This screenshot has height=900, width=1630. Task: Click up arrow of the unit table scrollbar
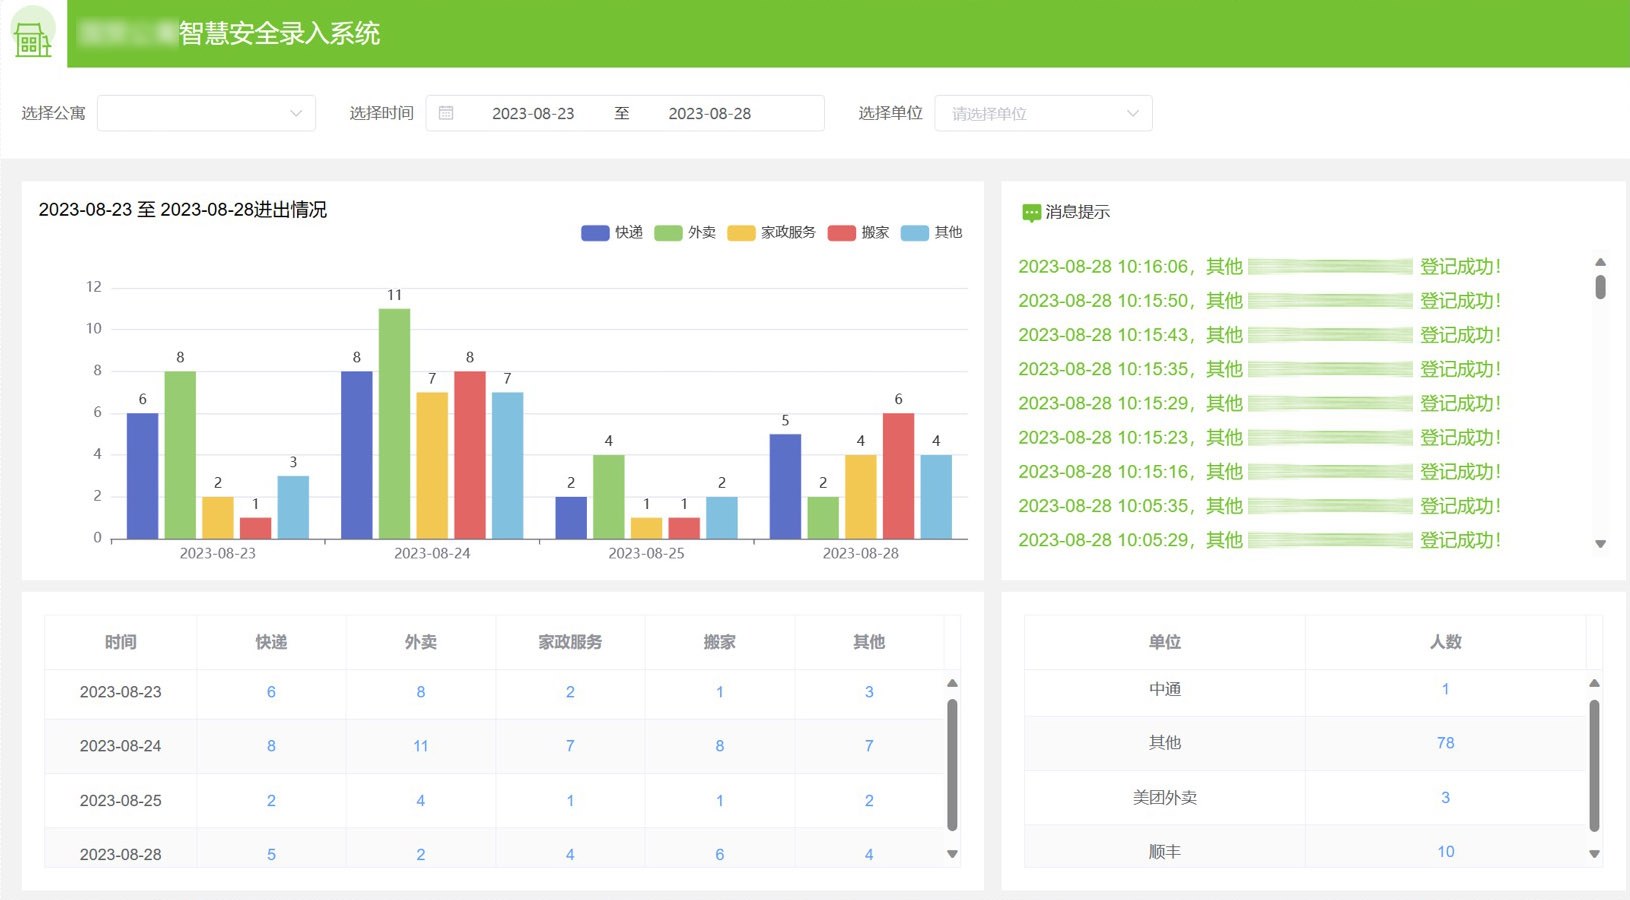click(1594, 683)
